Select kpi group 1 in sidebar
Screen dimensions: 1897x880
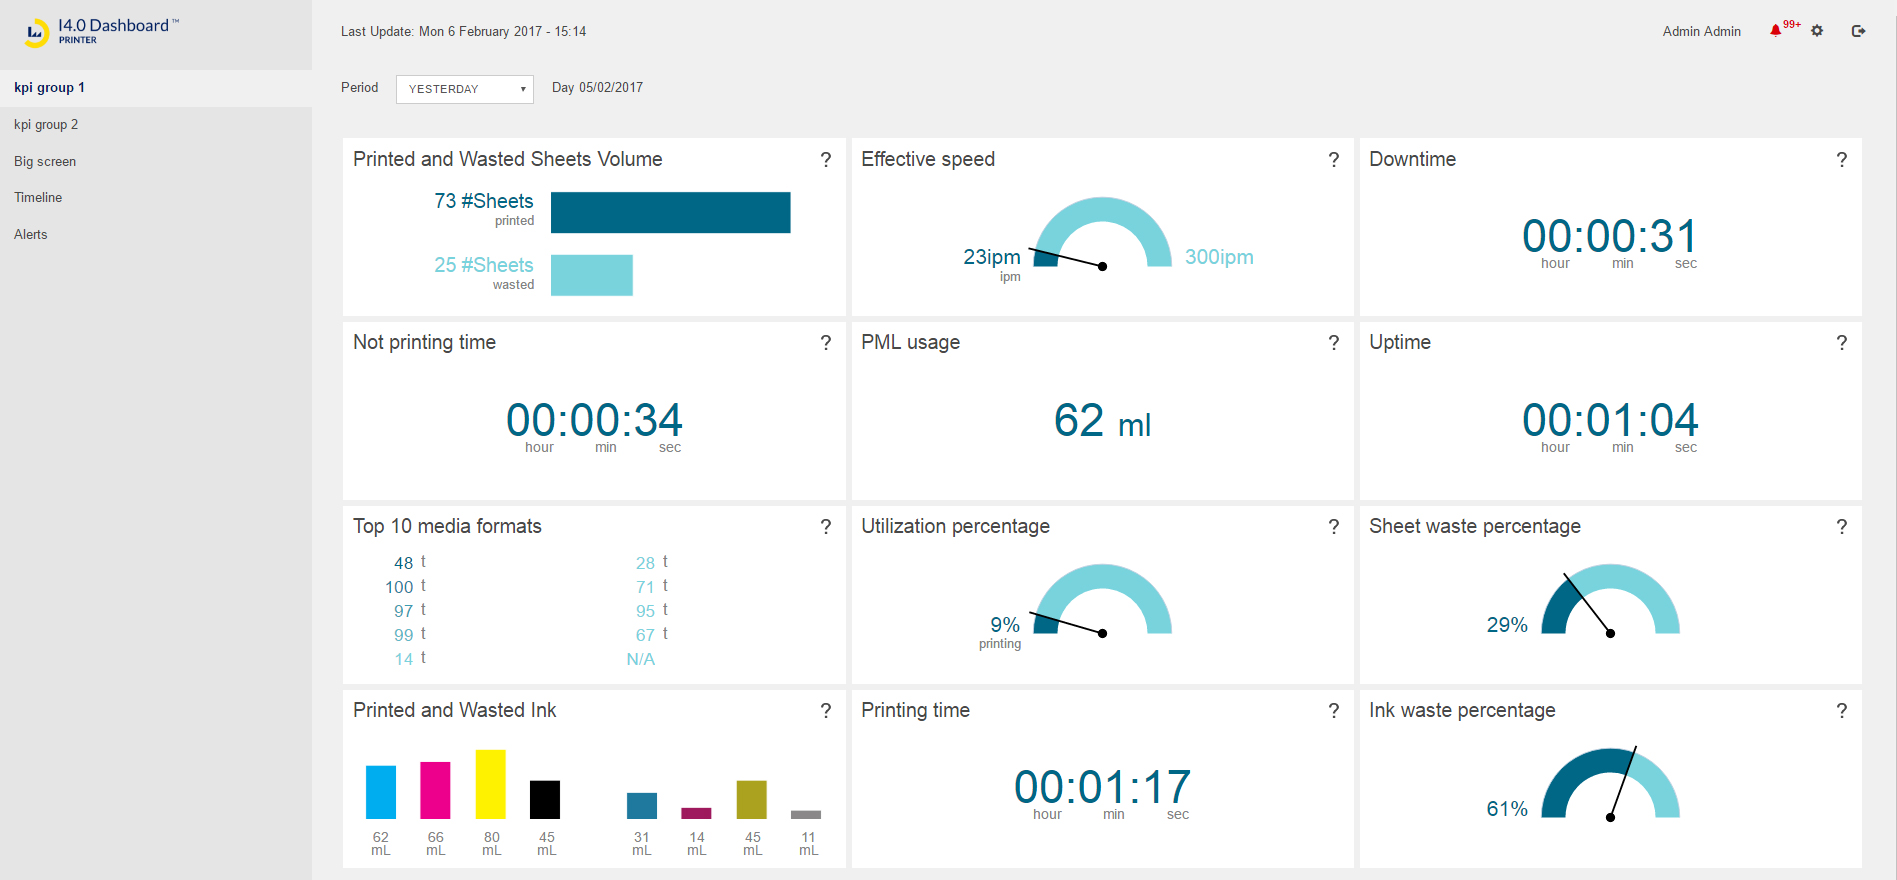[x=50, y=88]
